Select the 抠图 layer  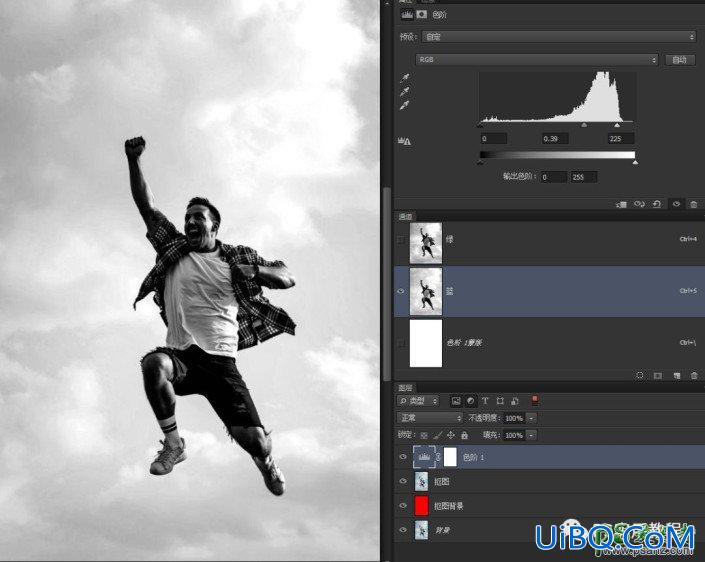[549, 481]
